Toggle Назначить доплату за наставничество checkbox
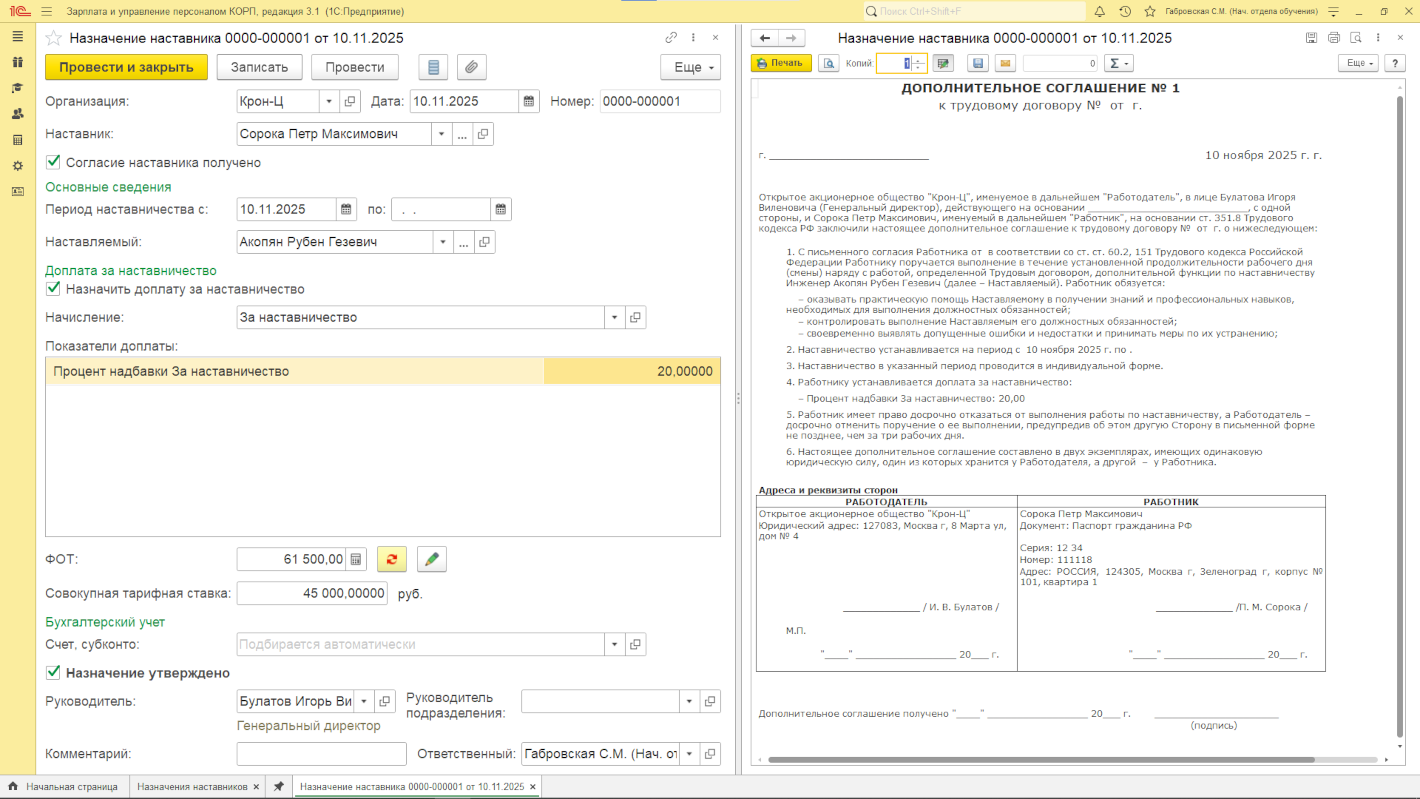Screen dimensions: 1420x799 (53, 289)
